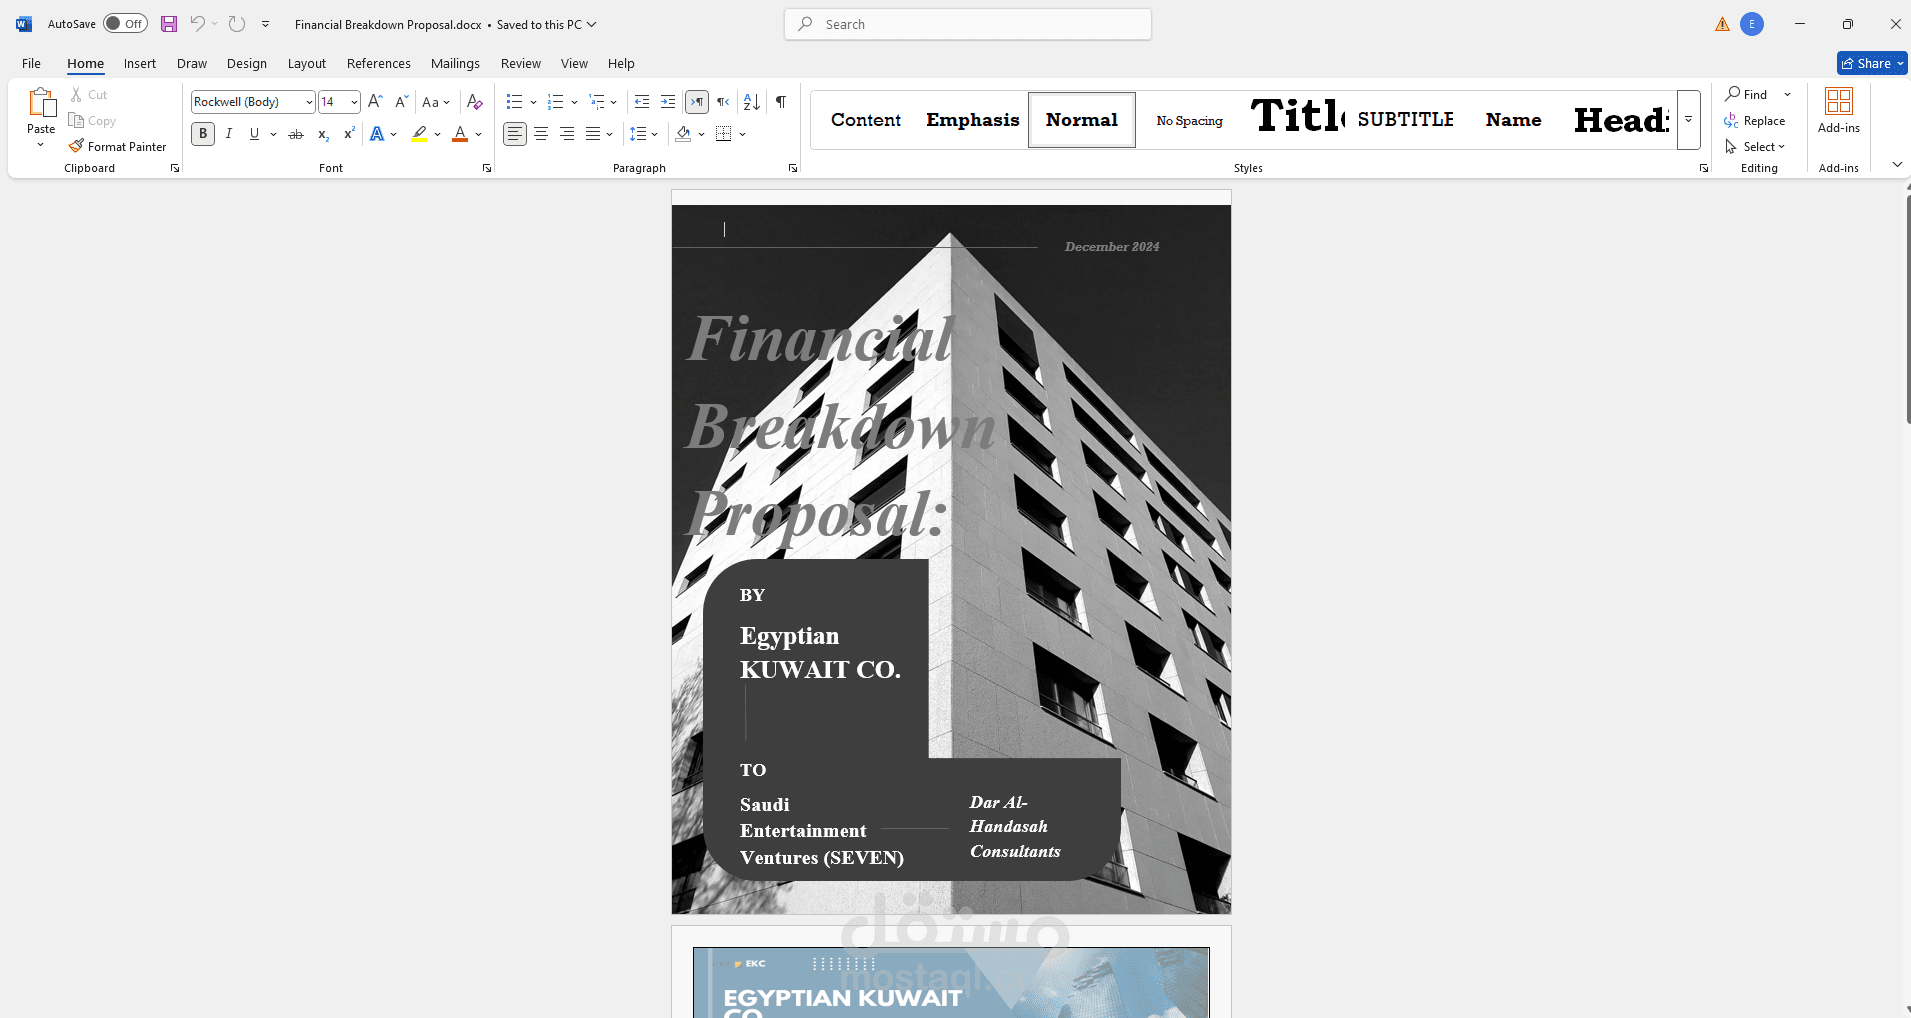Apply superscript formatting
The height and width of the screenshot is (1018, 1911).
pos(349,134)
